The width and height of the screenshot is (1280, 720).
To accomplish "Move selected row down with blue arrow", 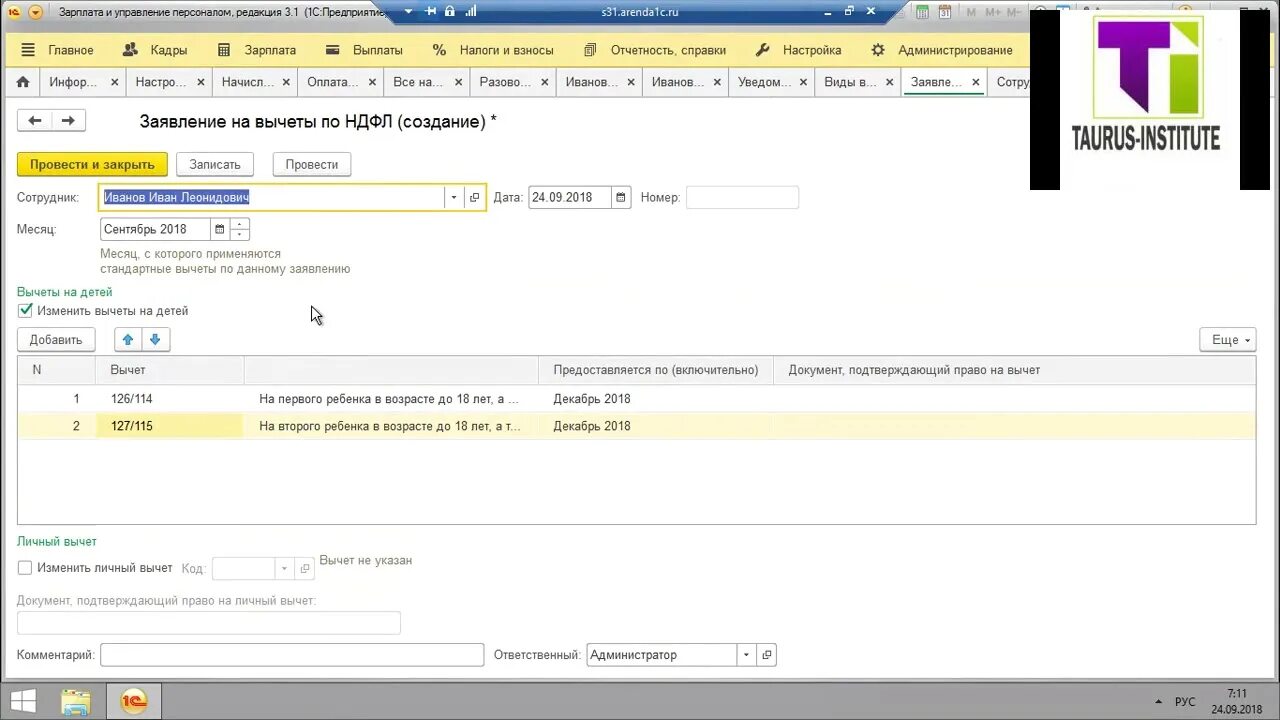I will click(155, 340).
